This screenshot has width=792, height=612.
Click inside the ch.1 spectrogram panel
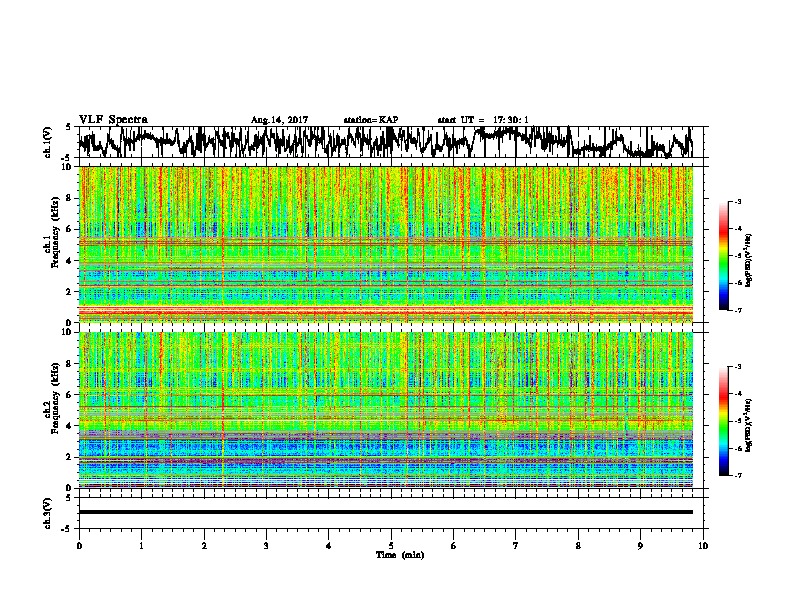point(386,244)
